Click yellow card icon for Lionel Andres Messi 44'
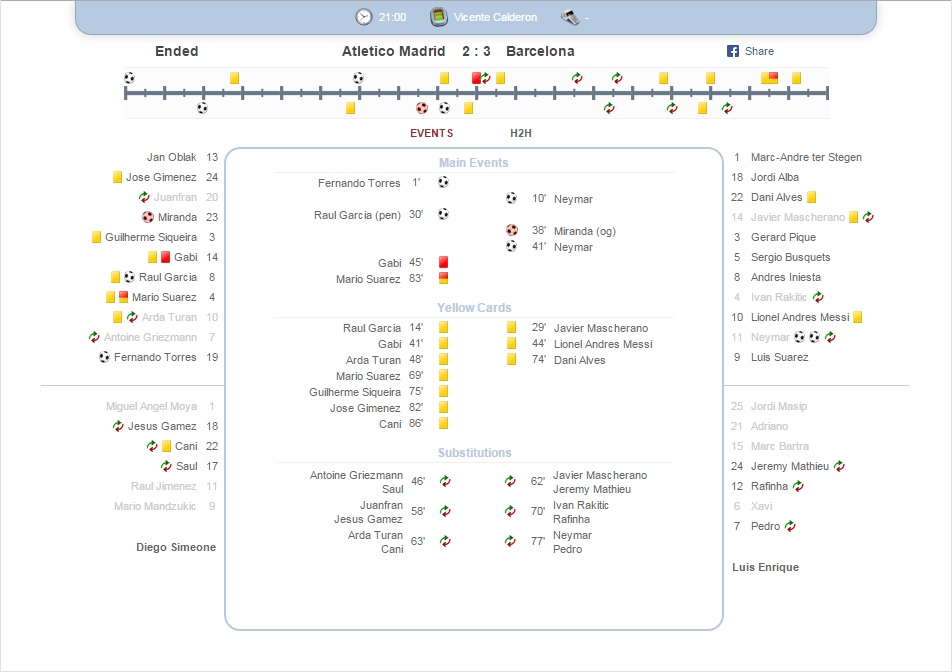The image size is (952, 672). tap(511, 343)
